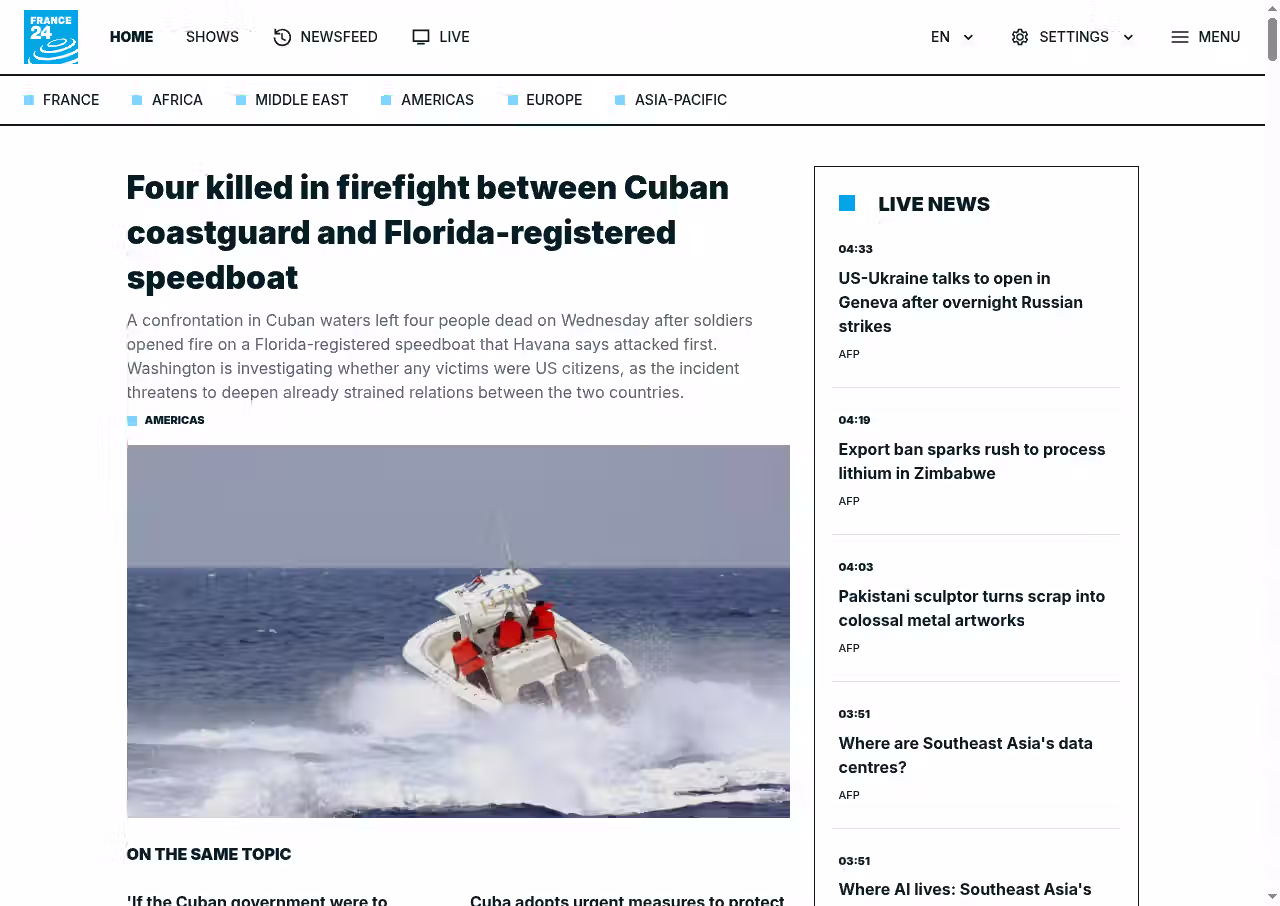Open the hamburger Menu icon
The width and height of the screenshot is (1280, 906).
[x=1180, y=37]
